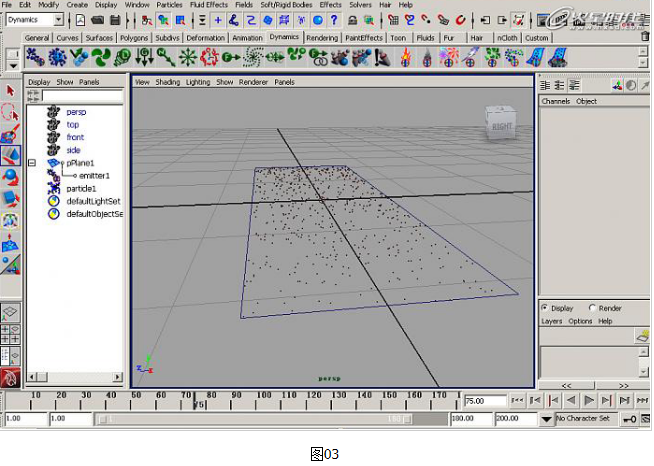This screenshot has height=466, width=654.
Task: Collapse the pPlane1 tree node
Action: click(32, 163)
